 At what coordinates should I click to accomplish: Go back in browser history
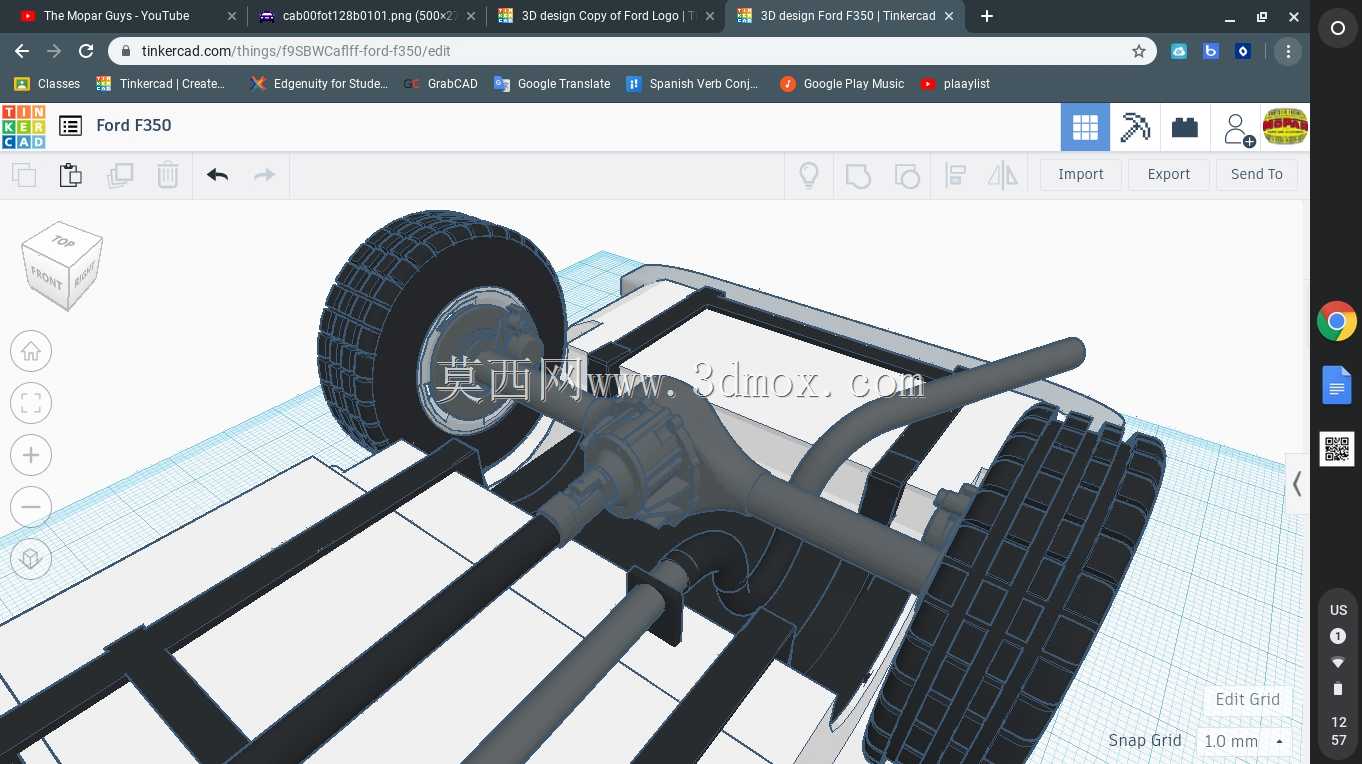click(22, 51)
